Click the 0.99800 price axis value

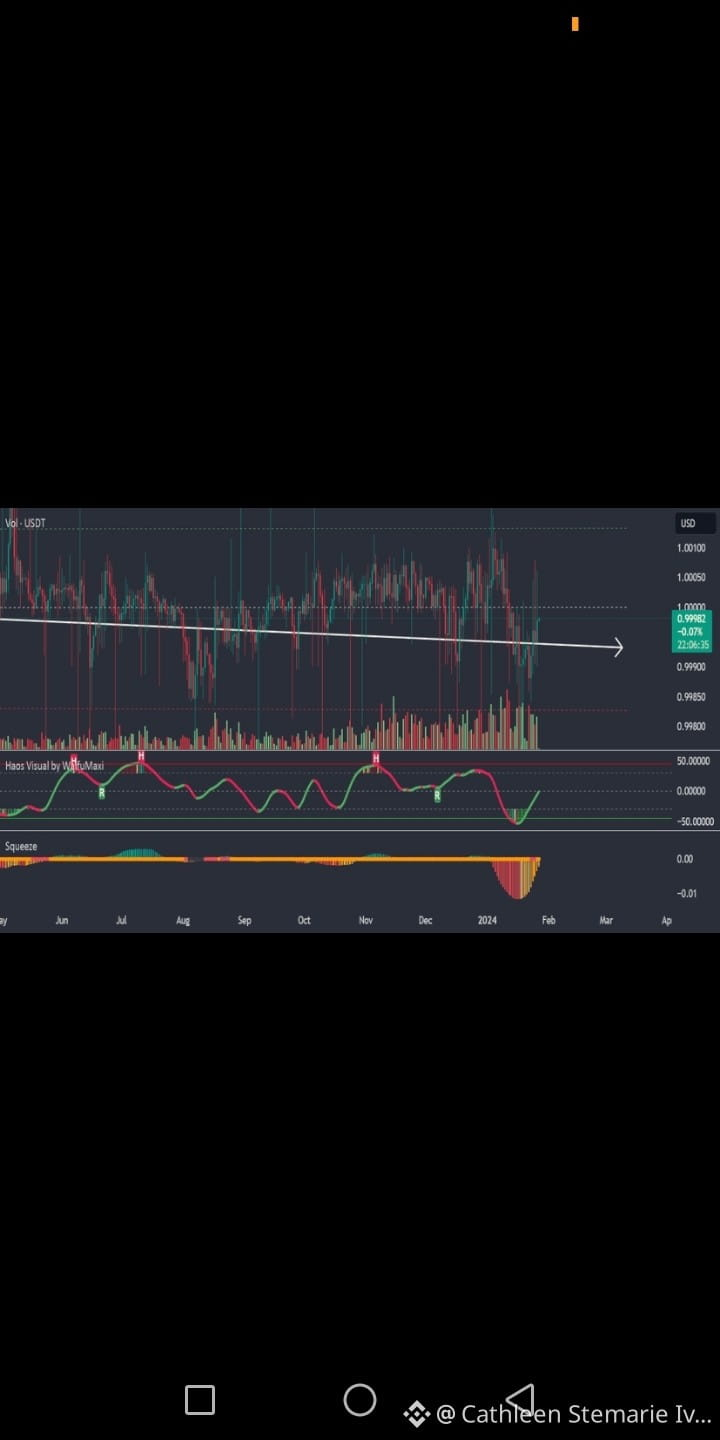[691, 727]
